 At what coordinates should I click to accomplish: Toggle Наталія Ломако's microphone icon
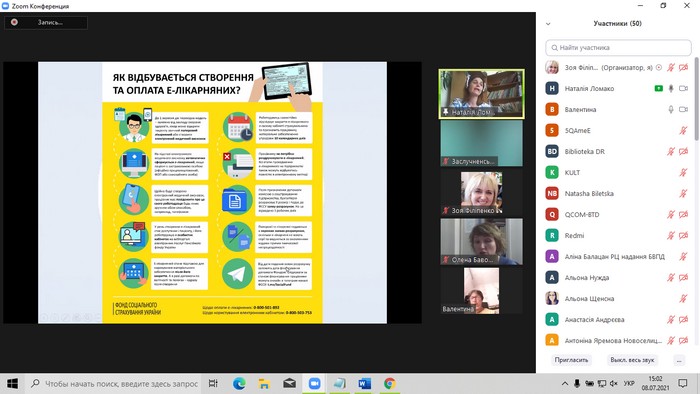click(671, 88)
